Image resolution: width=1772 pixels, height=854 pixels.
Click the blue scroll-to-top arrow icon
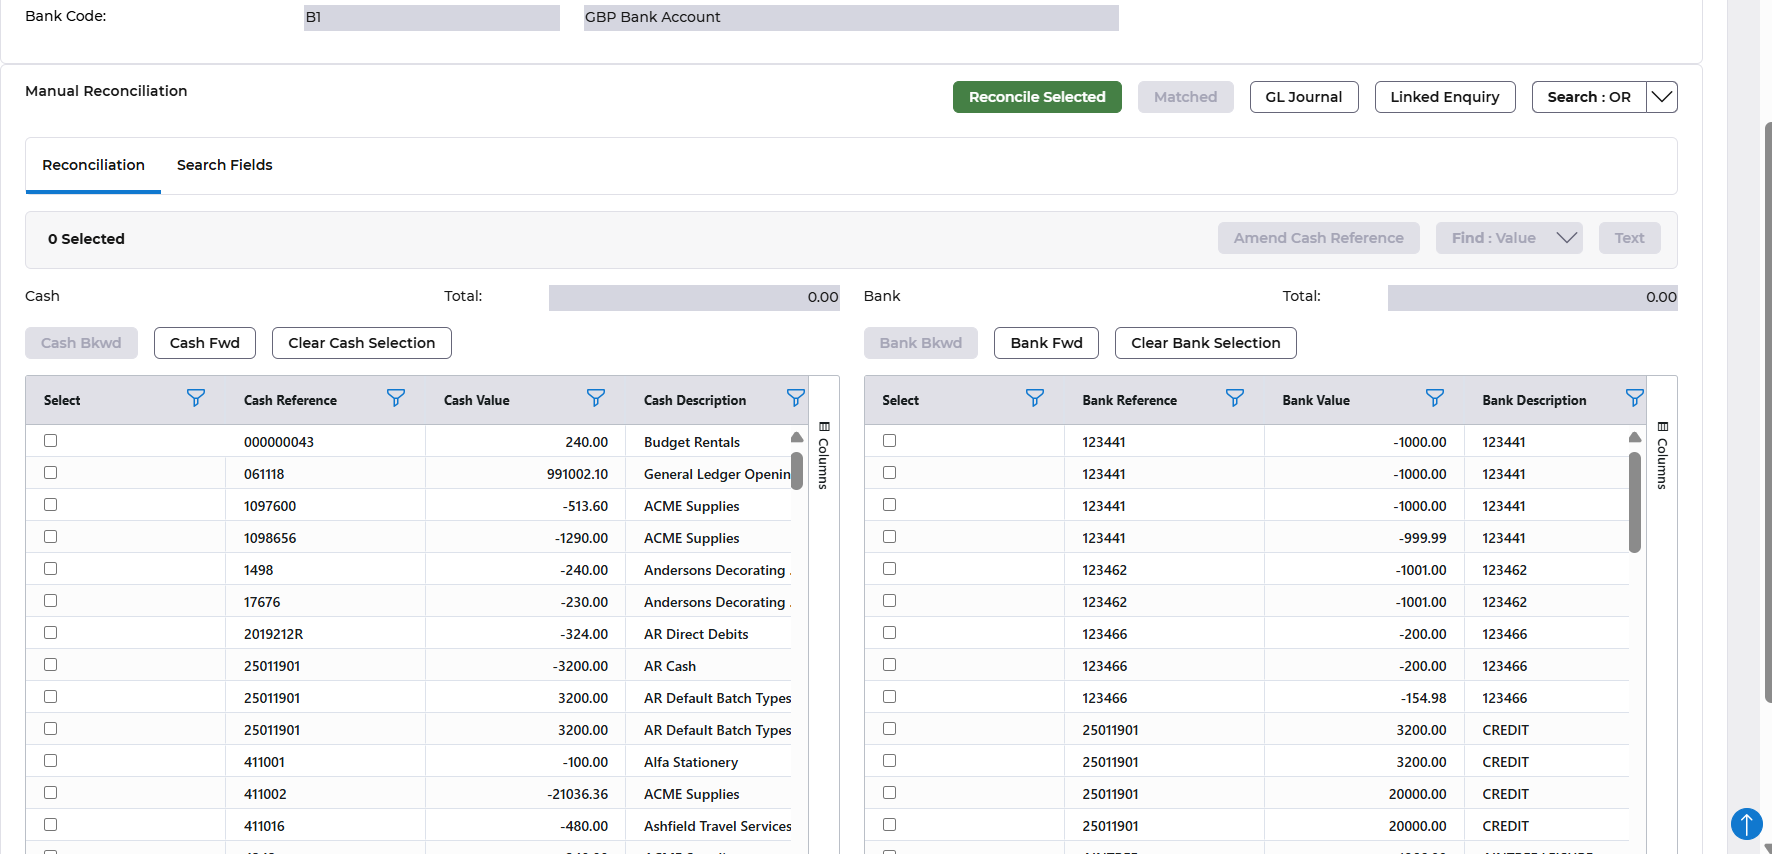coord(1746,824)
